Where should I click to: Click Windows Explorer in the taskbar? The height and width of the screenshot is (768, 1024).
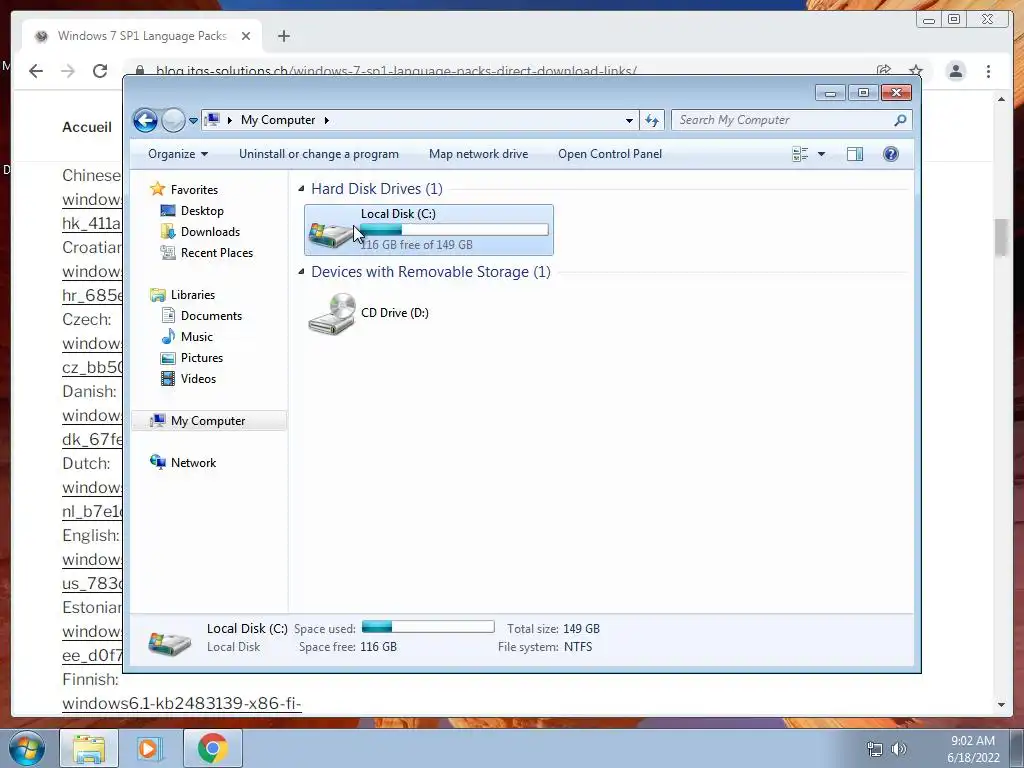click(x=89, y=748)
